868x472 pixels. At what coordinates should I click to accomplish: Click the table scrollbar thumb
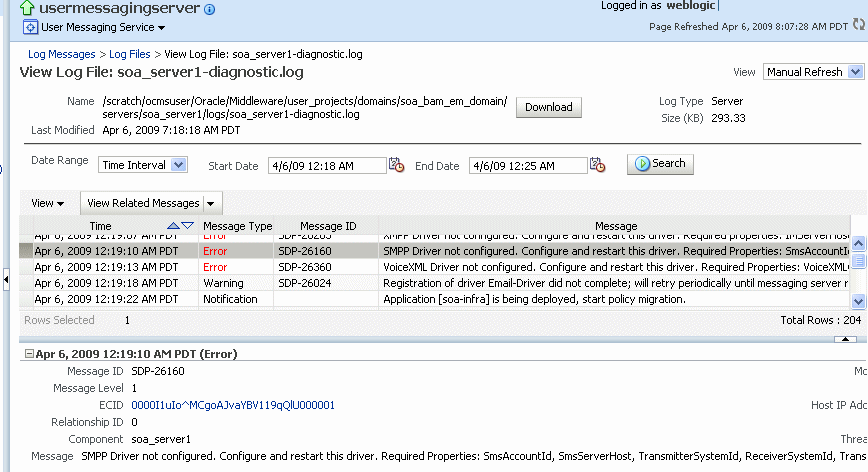pyautogui.click(x=859, y=260)
